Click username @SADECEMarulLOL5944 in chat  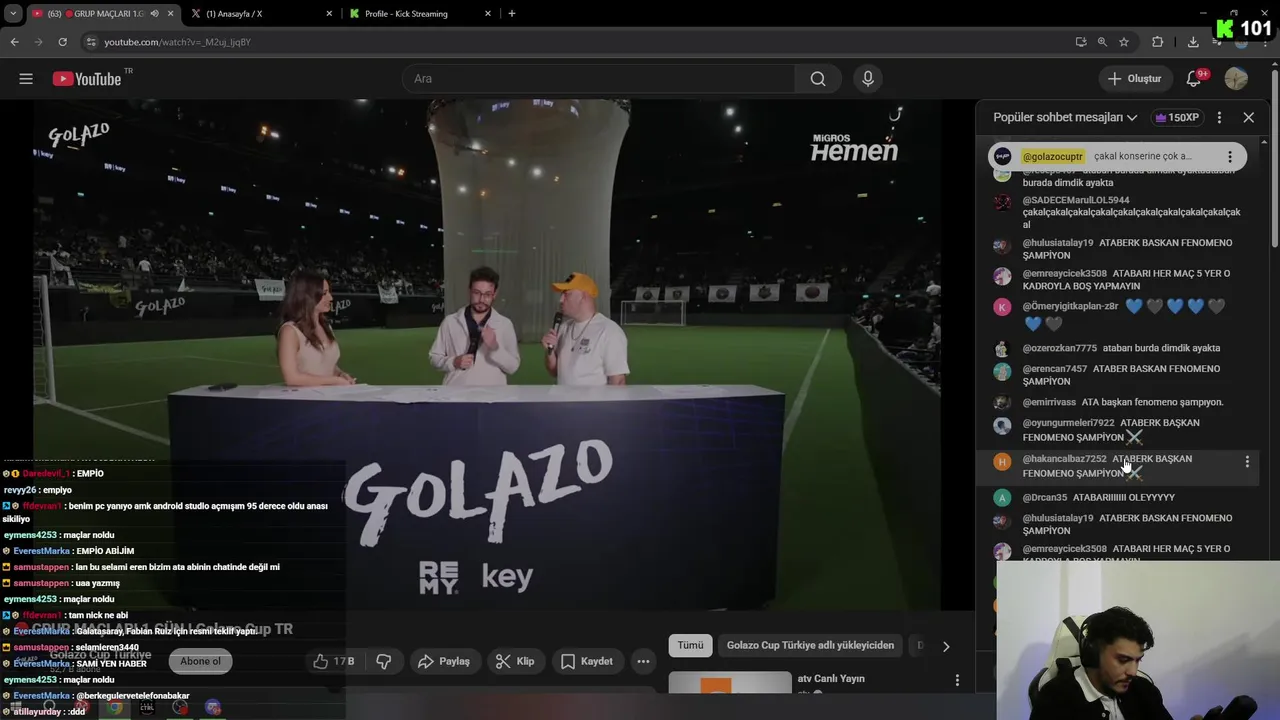[x=1075, y=200]
